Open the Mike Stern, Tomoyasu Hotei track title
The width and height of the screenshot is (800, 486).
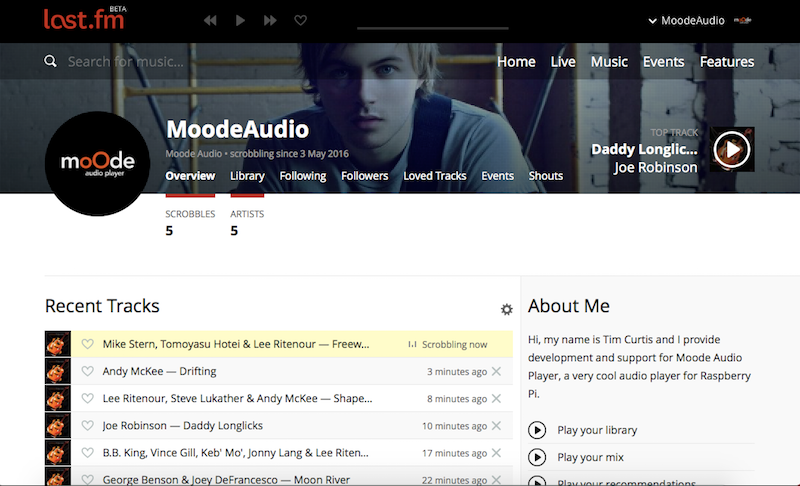(236, 344)
